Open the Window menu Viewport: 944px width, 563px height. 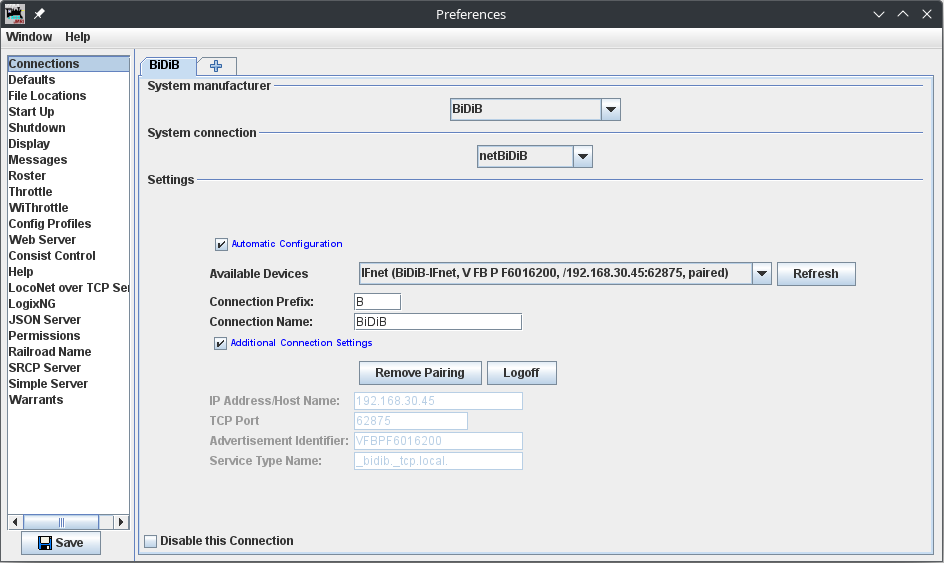pos(29,37)
